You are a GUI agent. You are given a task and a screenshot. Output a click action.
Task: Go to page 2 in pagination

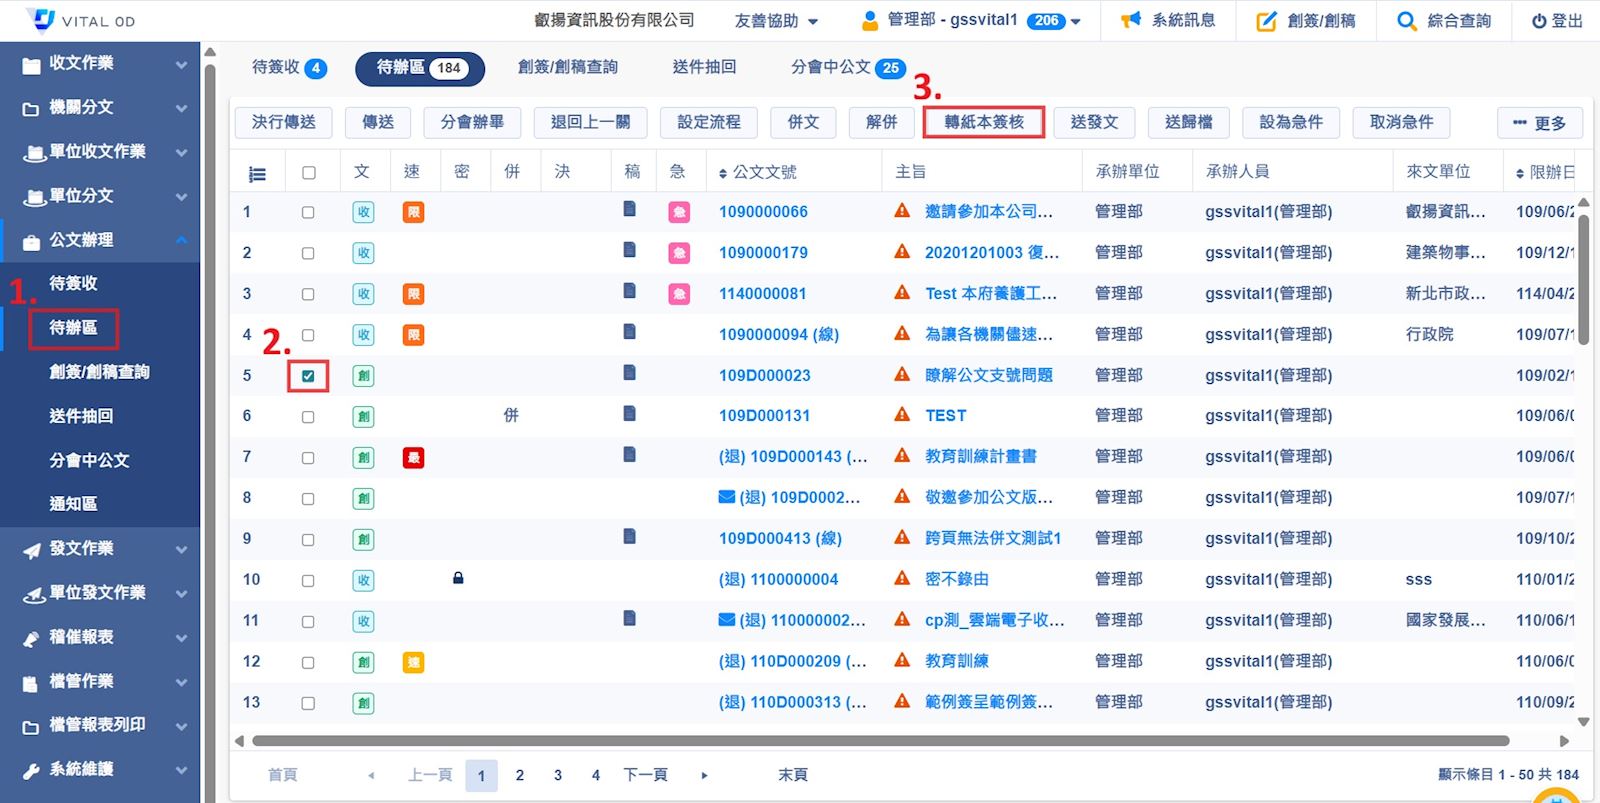tap(520, 775)
